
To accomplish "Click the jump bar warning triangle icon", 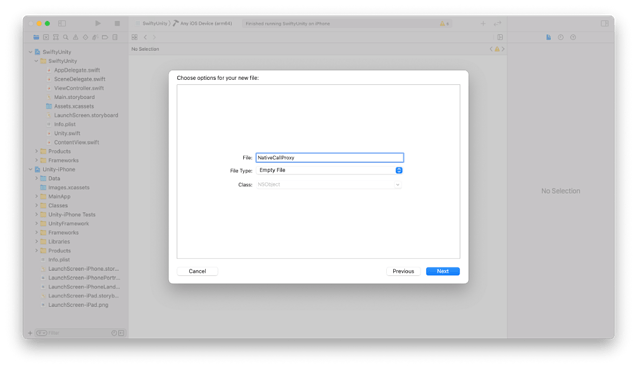I will coord(497,49).
